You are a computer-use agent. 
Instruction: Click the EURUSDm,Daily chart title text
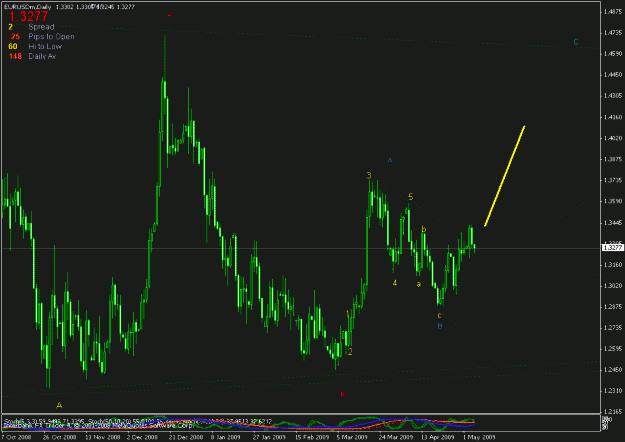tap(28, 7)
